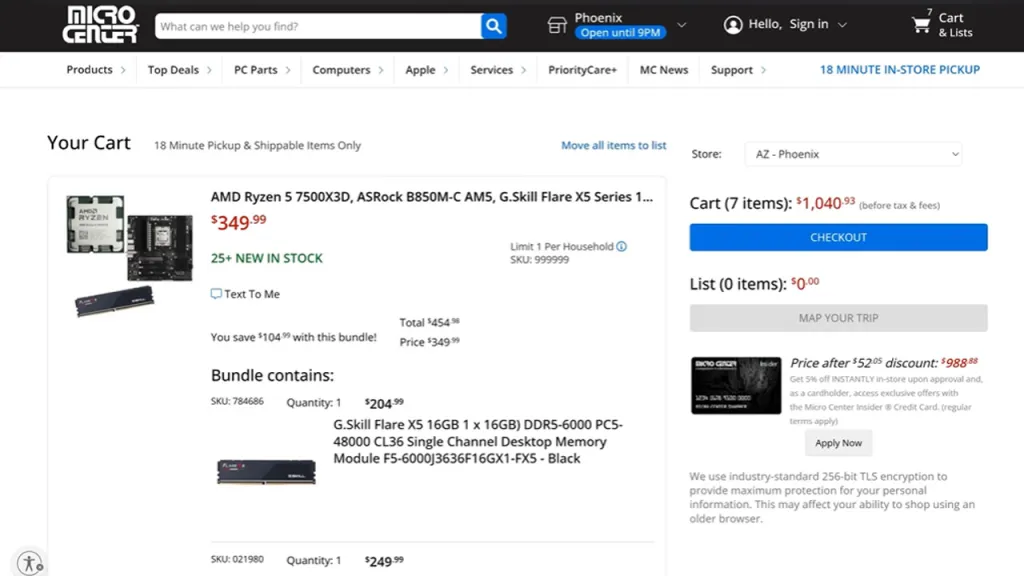Click the ASRock motherboard bundle image
This screenshot has height=576, width=1024.
tap(159, 248)
